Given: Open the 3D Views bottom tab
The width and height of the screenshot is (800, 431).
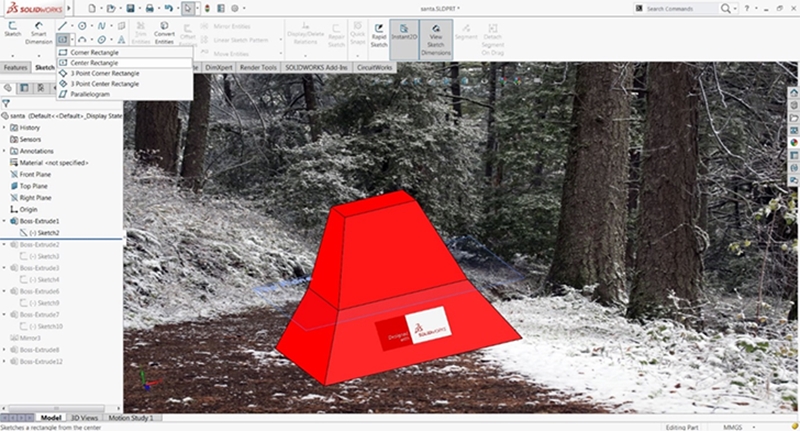Looking at the screenshot, I should [x=84, y=418].
